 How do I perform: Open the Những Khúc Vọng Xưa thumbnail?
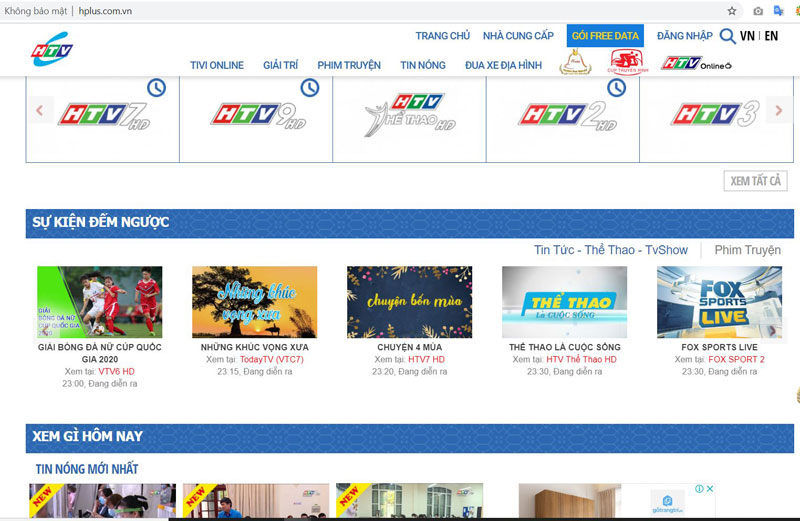(x=255, y=302)
